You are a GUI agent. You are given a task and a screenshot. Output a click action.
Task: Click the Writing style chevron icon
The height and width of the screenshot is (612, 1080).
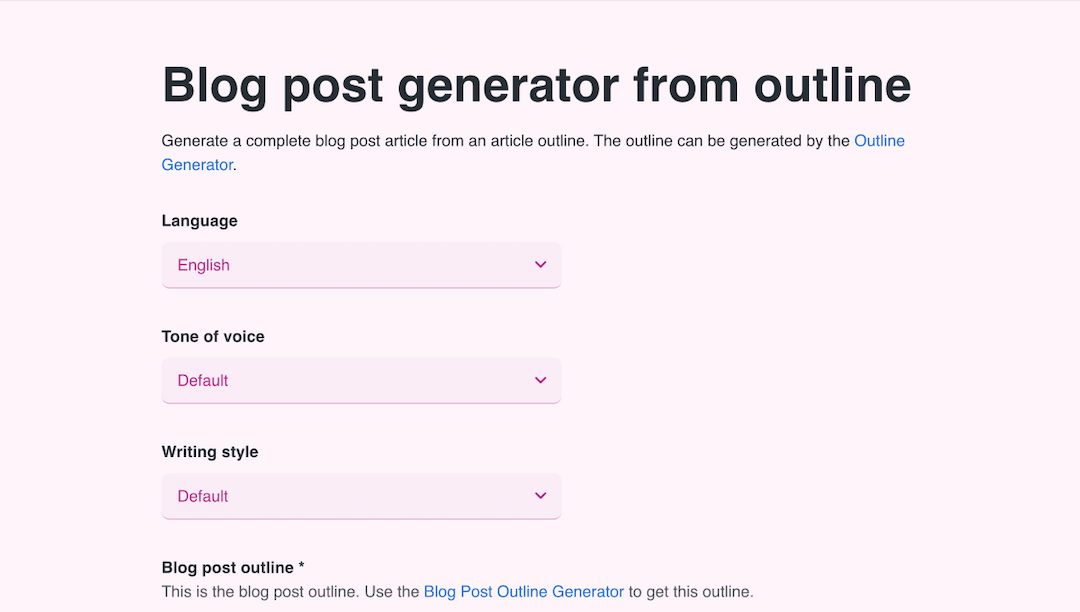[540, 495]
